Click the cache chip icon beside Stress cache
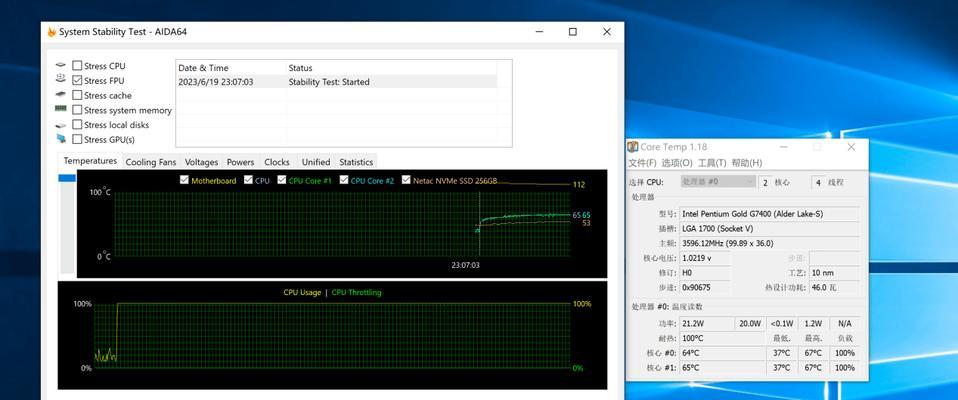 coord(60,95)
